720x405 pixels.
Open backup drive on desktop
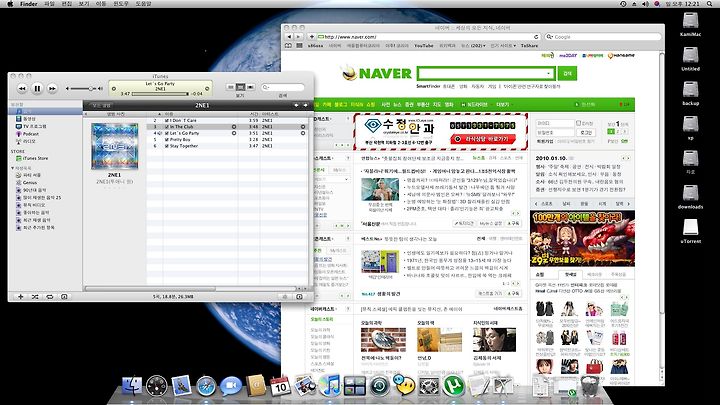[x=690, y=93]
